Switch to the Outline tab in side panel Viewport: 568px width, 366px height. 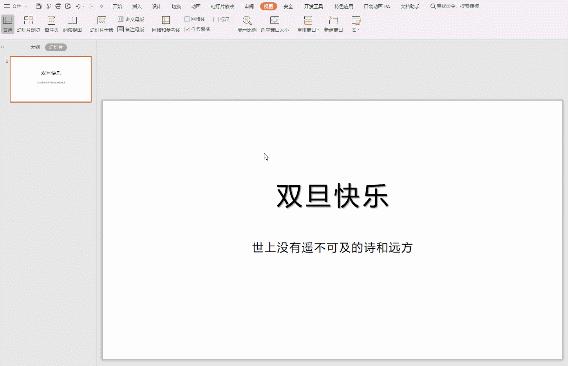35,47
